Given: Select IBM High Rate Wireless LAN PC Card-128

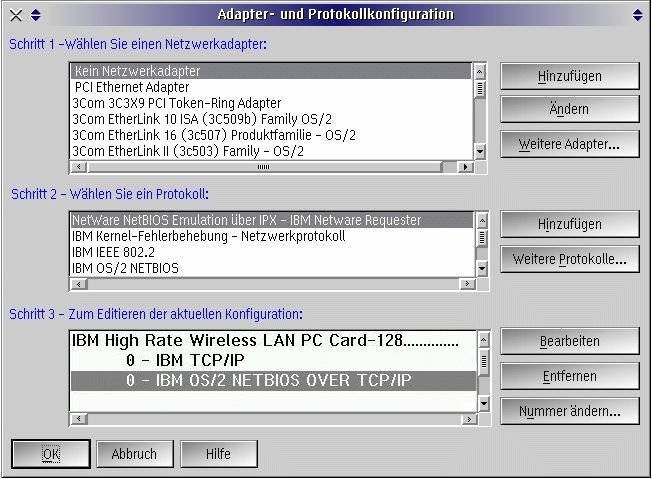Looking at the screenshot, I should pos(274,341).
